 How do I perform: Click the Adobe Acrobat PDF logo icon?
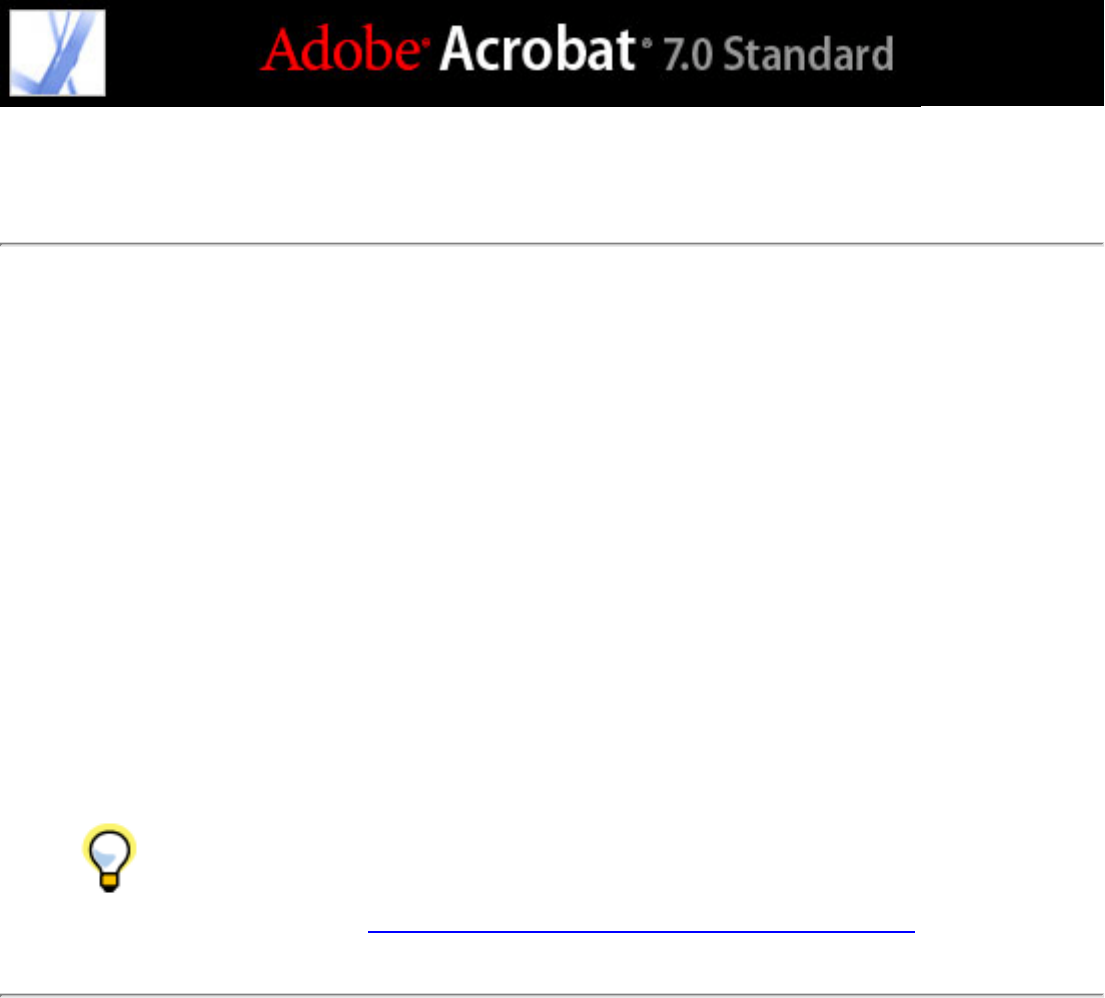coord(57,53)
